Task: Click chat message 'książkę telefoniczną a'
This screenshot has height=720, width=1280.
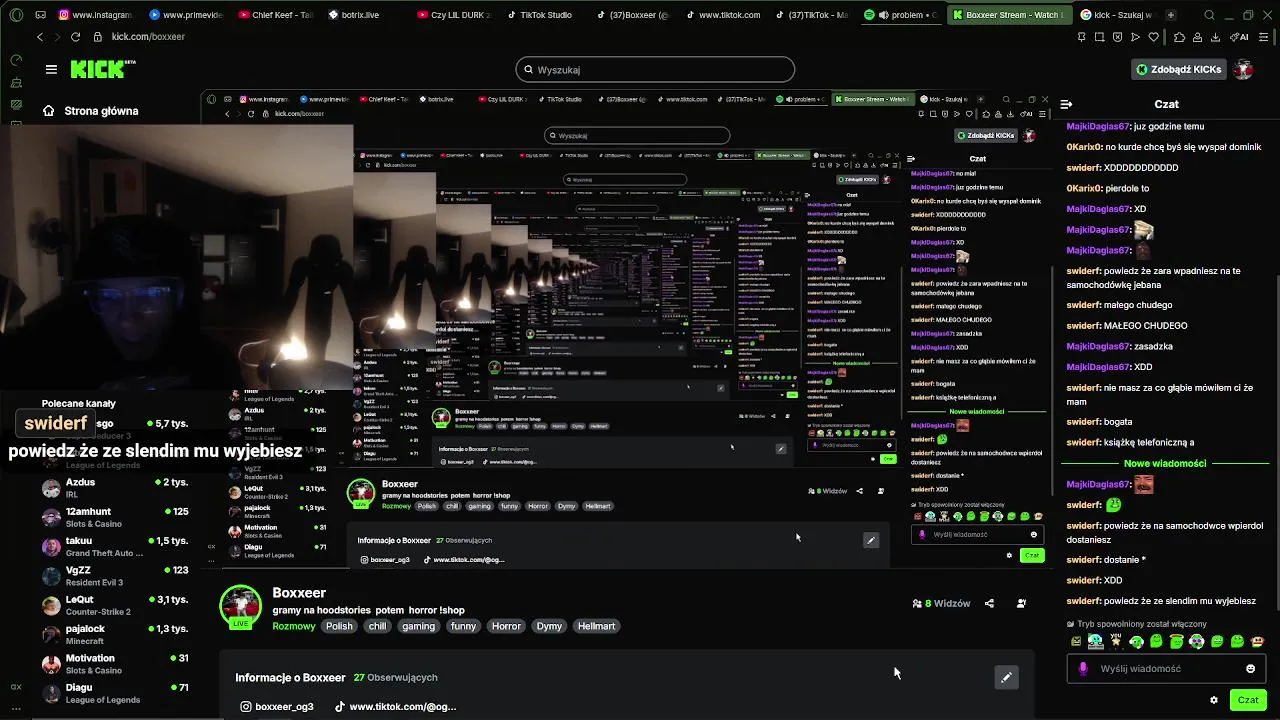Action: click(1148, 443)
